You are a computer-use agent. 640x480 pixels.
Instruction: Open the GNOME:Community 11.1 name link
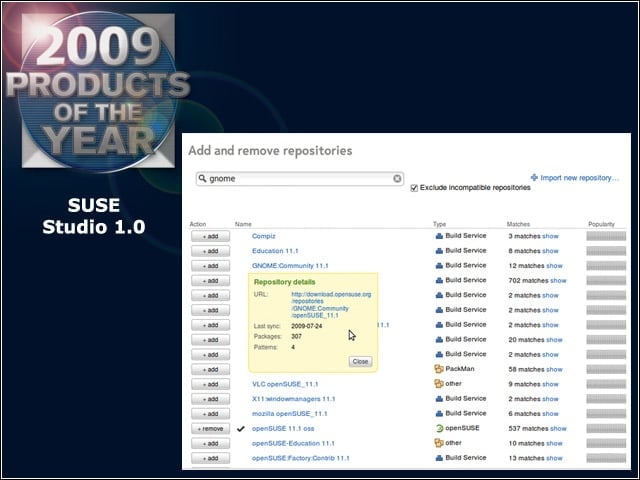290,266
